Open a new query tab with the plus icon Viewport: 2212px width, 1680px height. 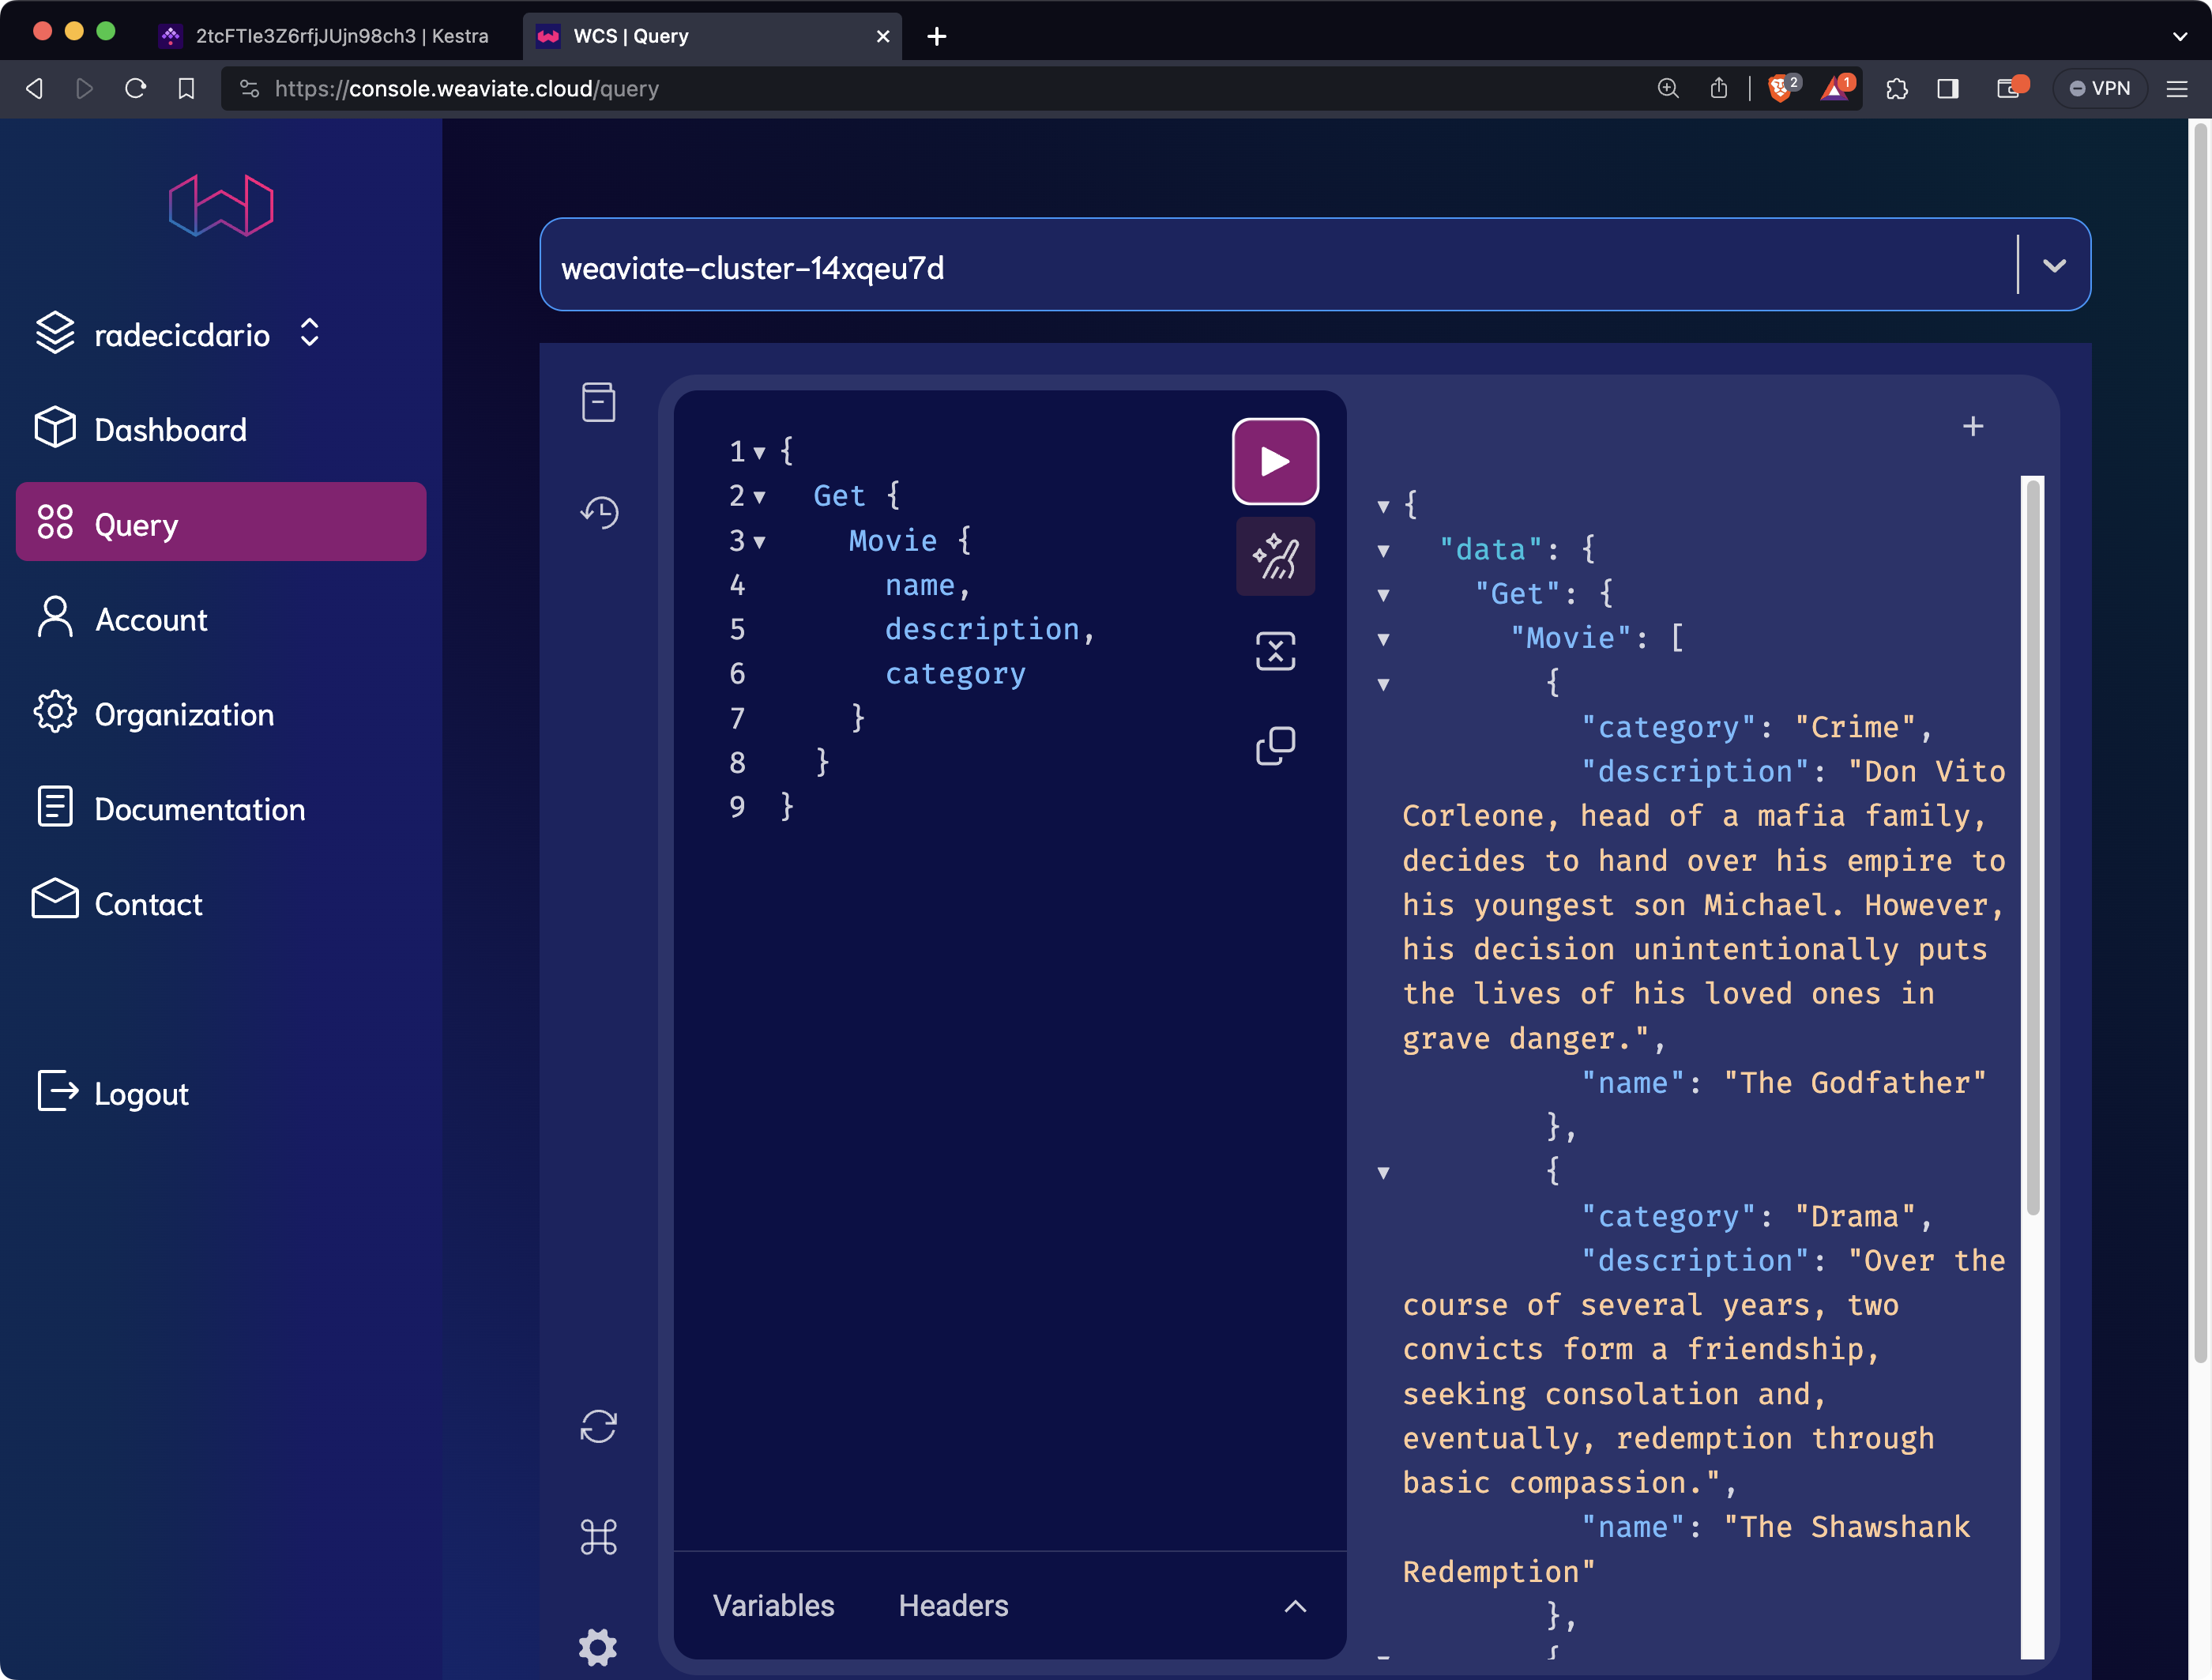pyautogui.click(x=1973, y=425)
